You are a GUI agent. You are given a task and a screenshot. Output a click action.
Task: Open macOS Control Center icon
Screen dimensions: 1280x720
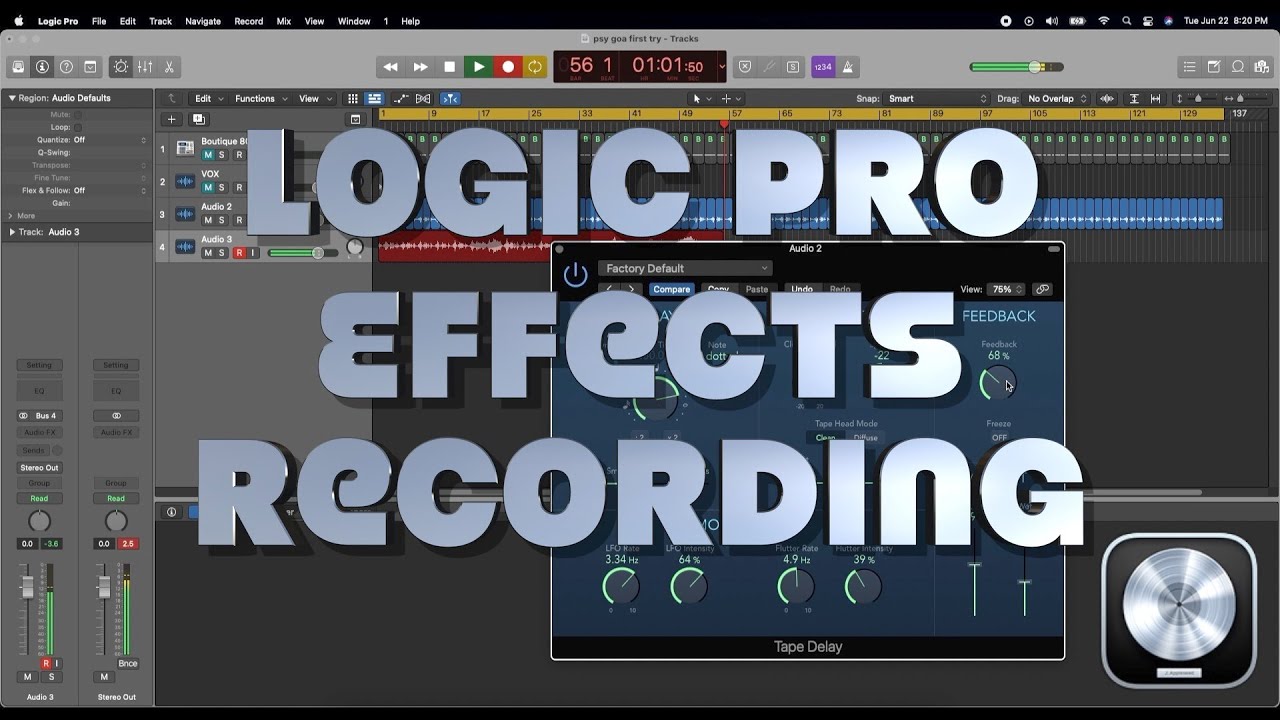point(1148,21)
